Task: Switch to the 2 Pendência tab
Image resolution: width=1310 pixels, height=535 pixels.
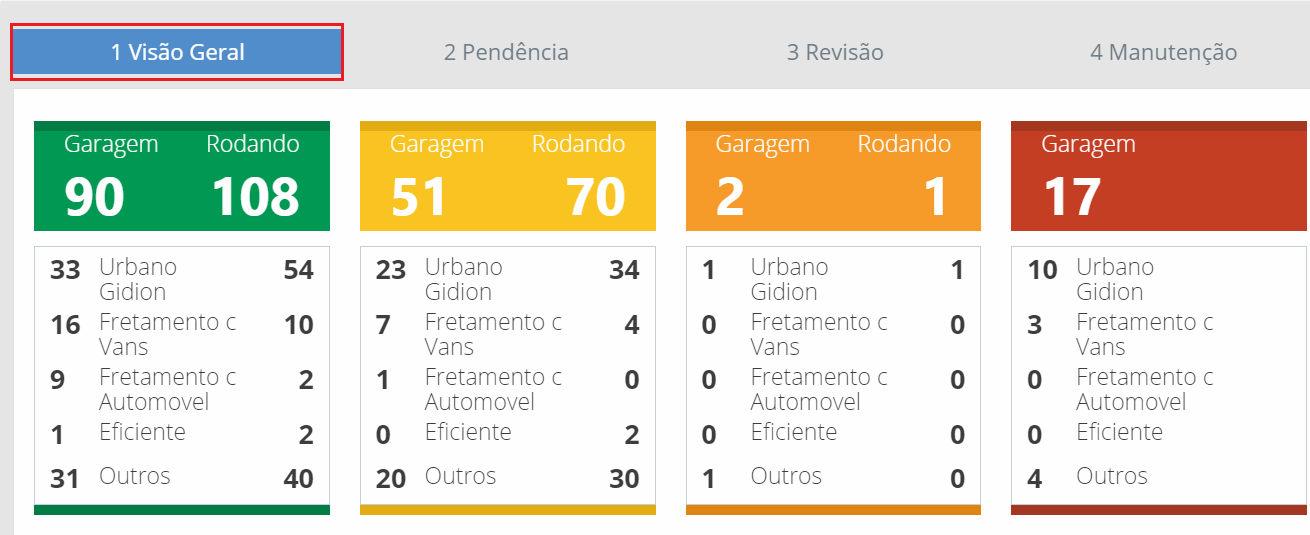Action: pyautogui.click(x=506, y=52)
